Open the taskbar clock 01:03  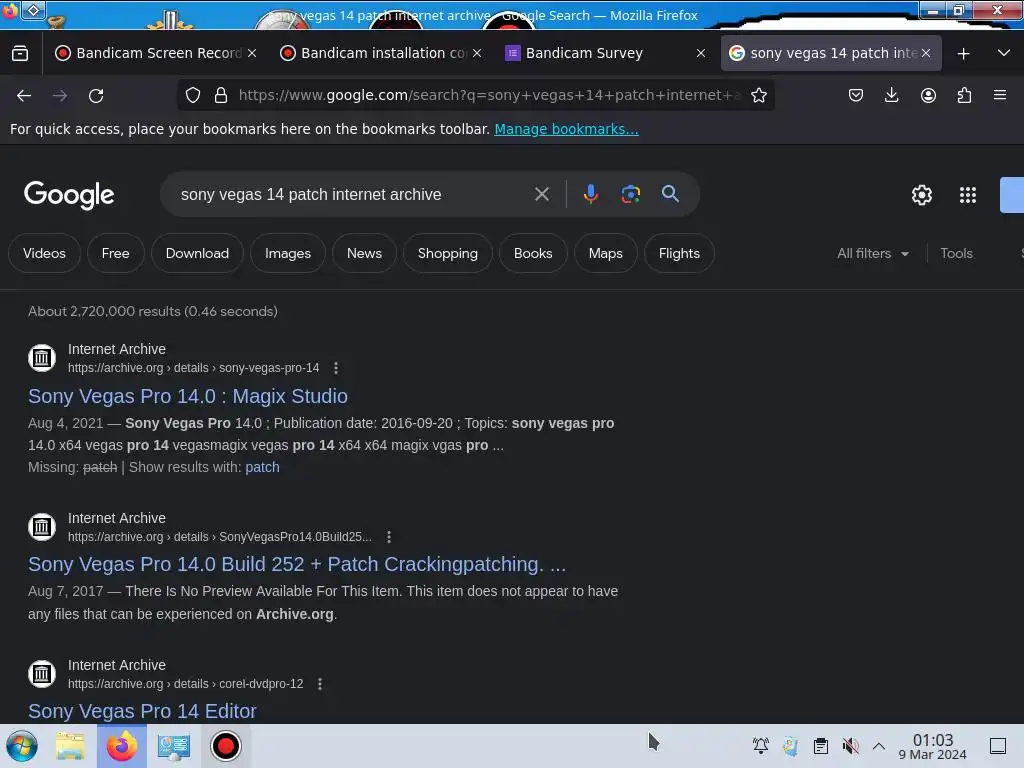pos(933,746)
